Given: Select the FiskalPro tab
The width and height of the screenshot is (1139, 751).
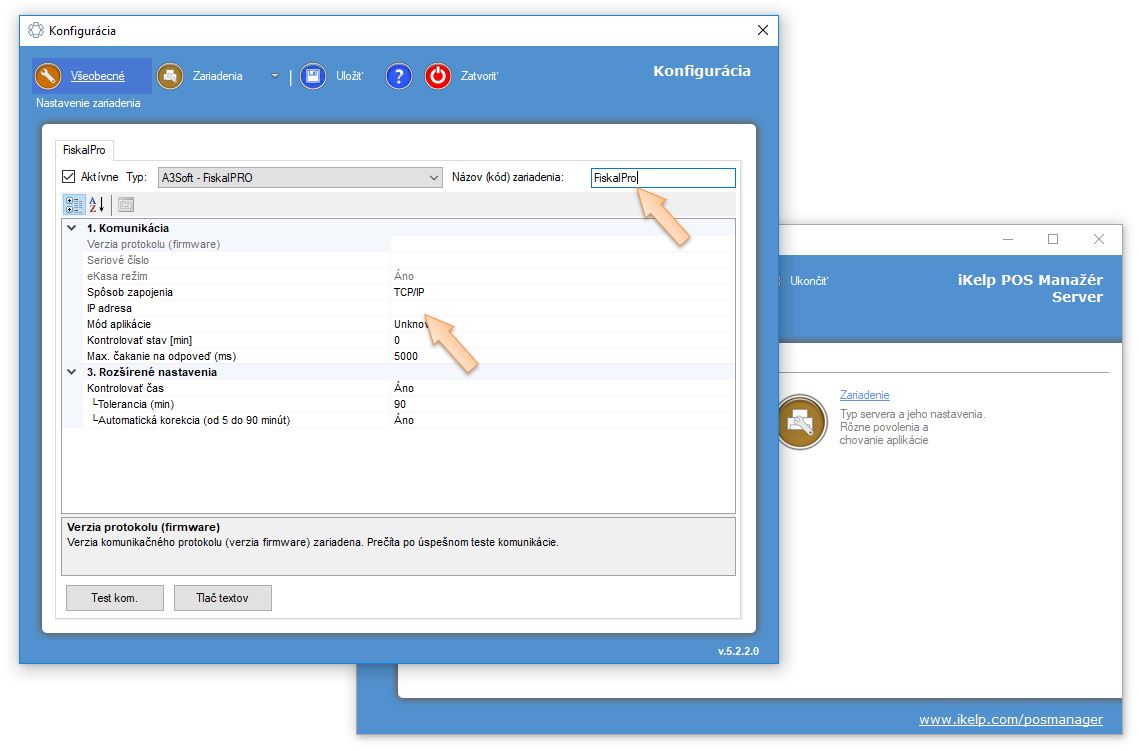Looking at the screenshot, I should [x=84, y=150].
